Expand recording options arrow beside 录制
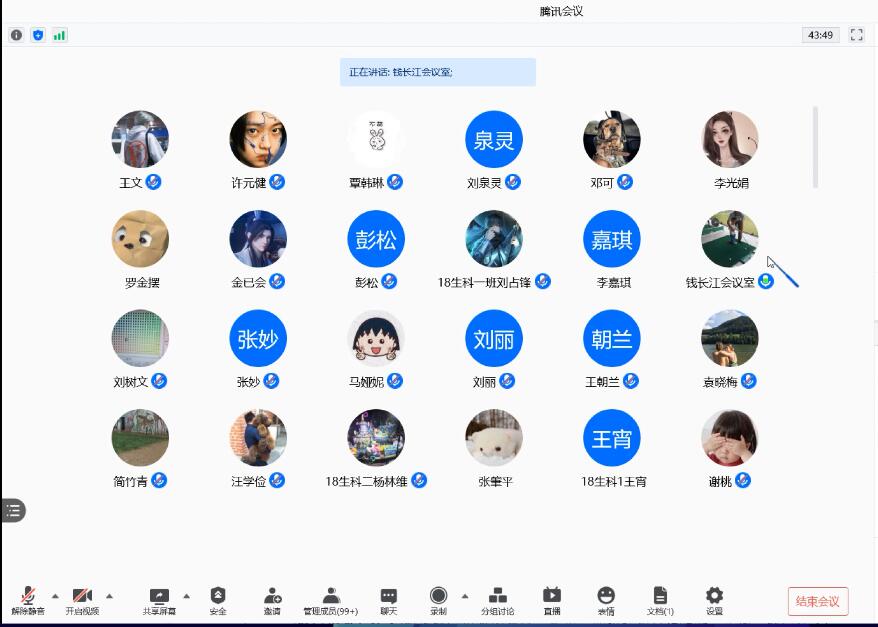878x627 pixels. coord(464,596)
